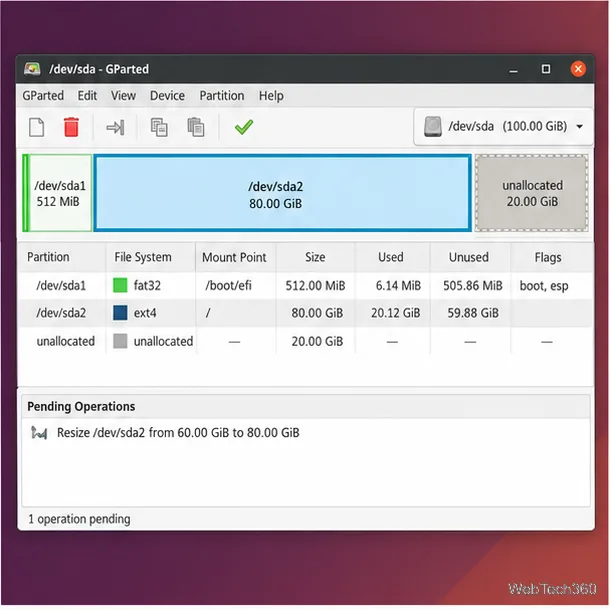Open the View menu

click(x=123, y=96)
